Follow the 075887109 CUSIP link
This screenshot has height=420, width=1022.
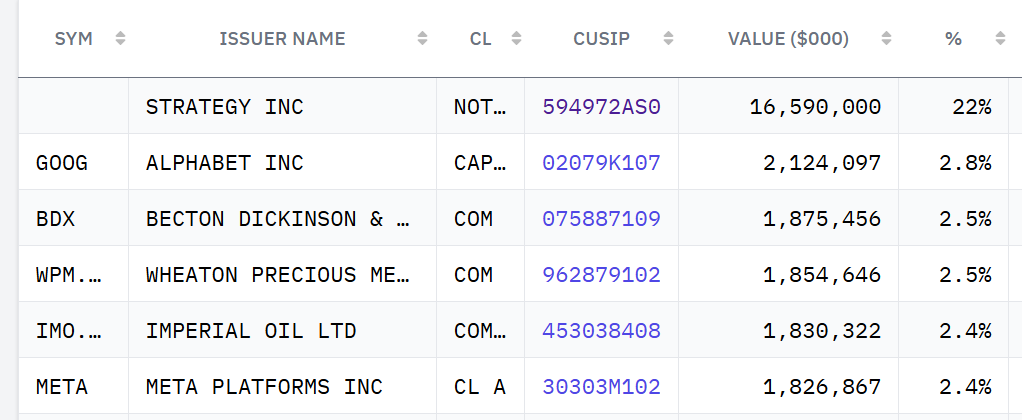point(602,218)
